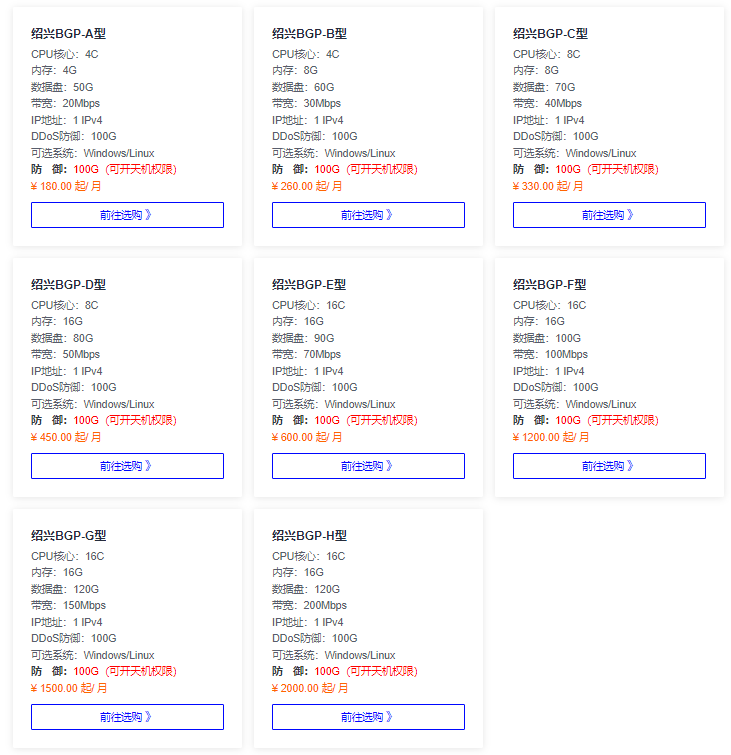Click the ¥ 1200.00 起/月 price
Viewport: 731px width, 755px height.
point(551,437)
